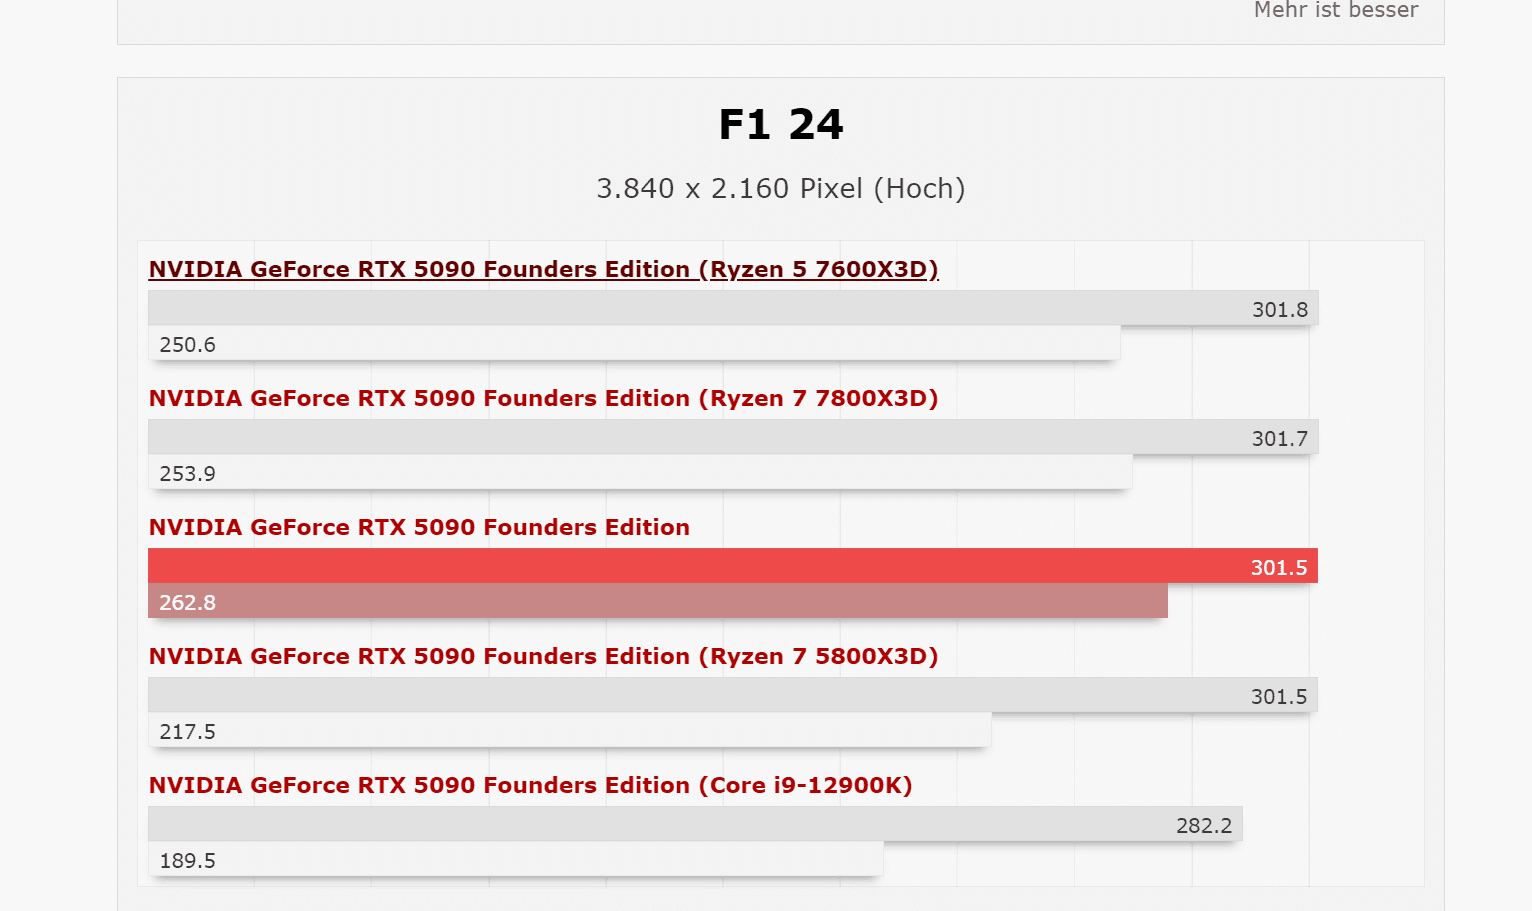This screenshot has width=1532, height=911.
Task: Open the RTX 5090 Ryzen 7 5800X3D link
Action: 543,656
